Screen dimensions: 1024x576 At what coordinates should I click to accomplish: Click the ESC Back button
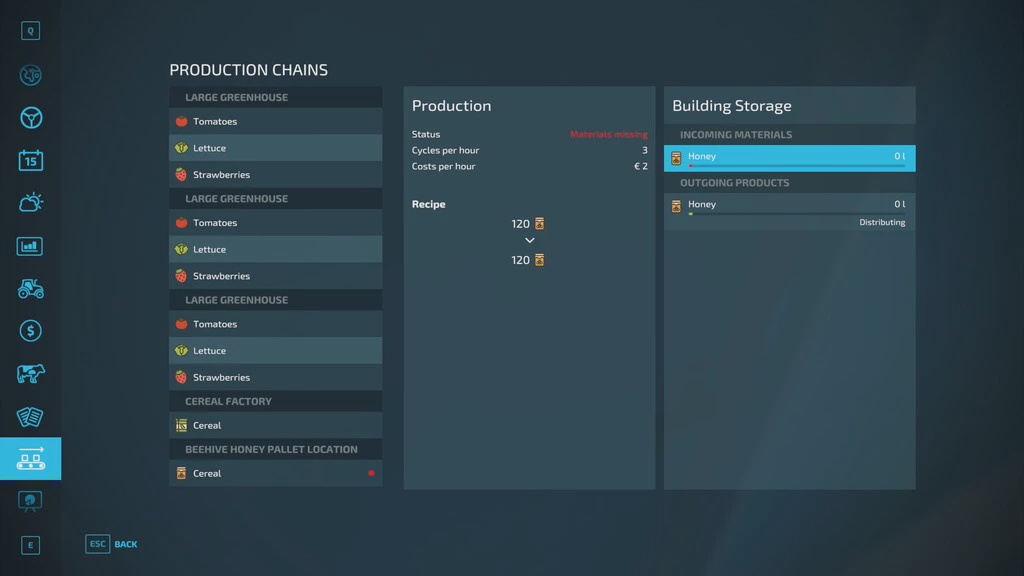(x=112, y=544)
